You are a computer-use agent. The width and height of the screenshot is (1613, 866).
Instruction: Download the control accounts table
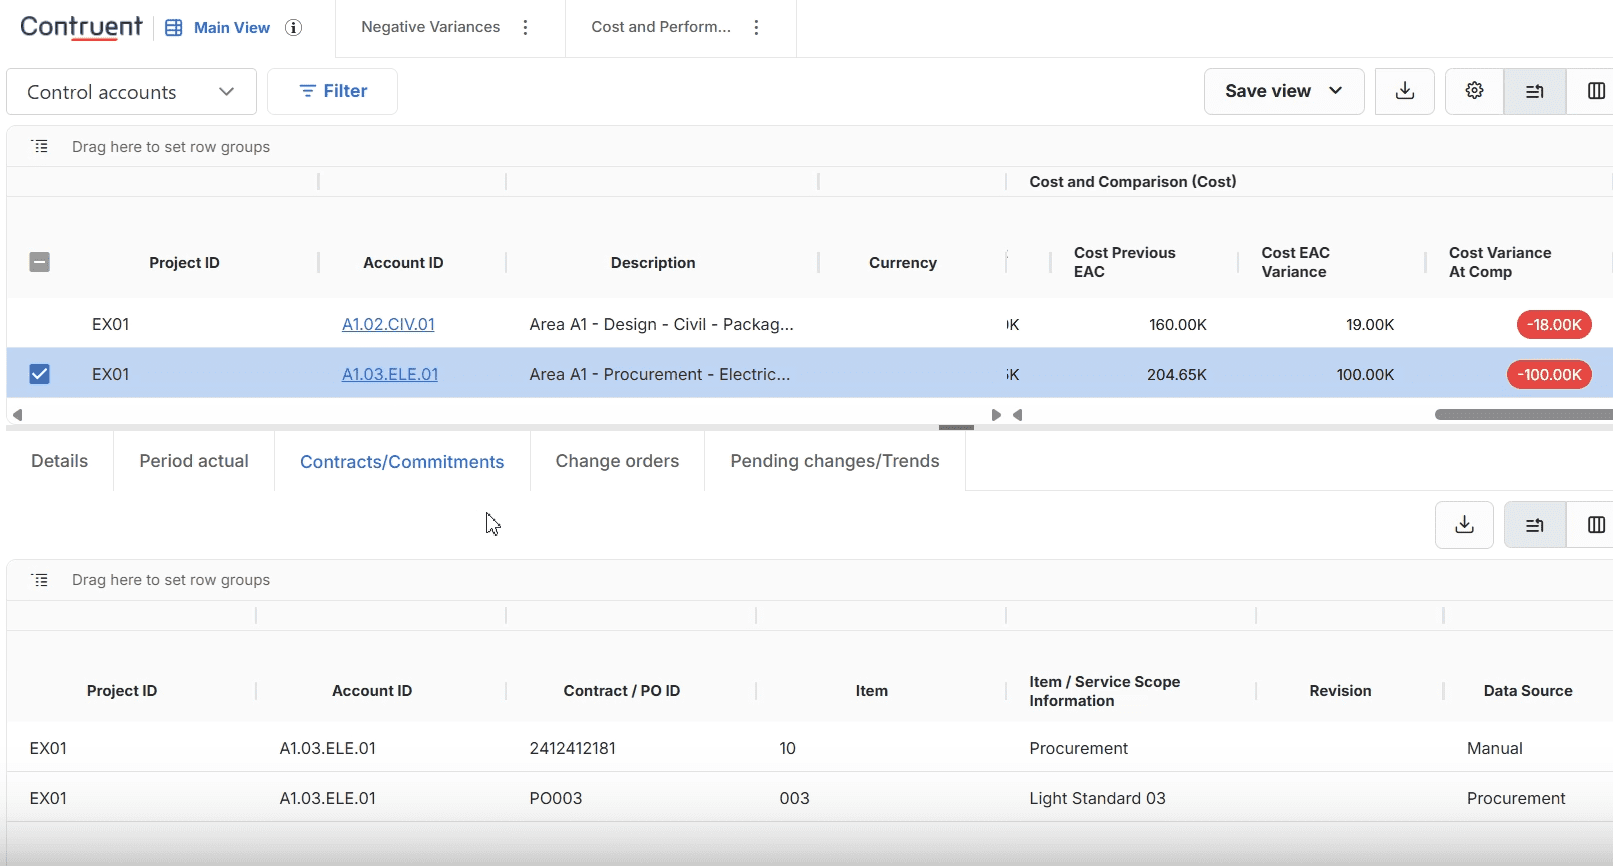click(x=1405, y=91)
